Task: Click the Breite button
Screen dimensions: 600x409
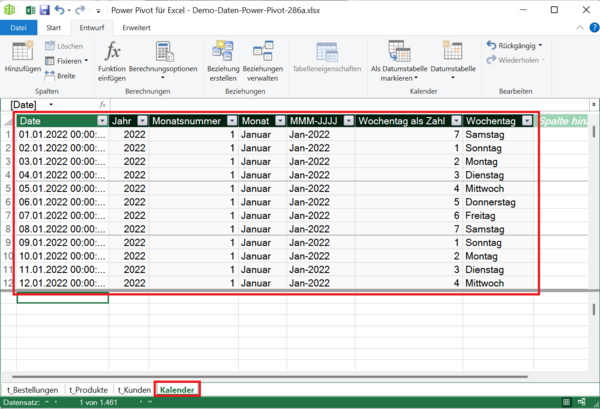Action: click(59, 75)
